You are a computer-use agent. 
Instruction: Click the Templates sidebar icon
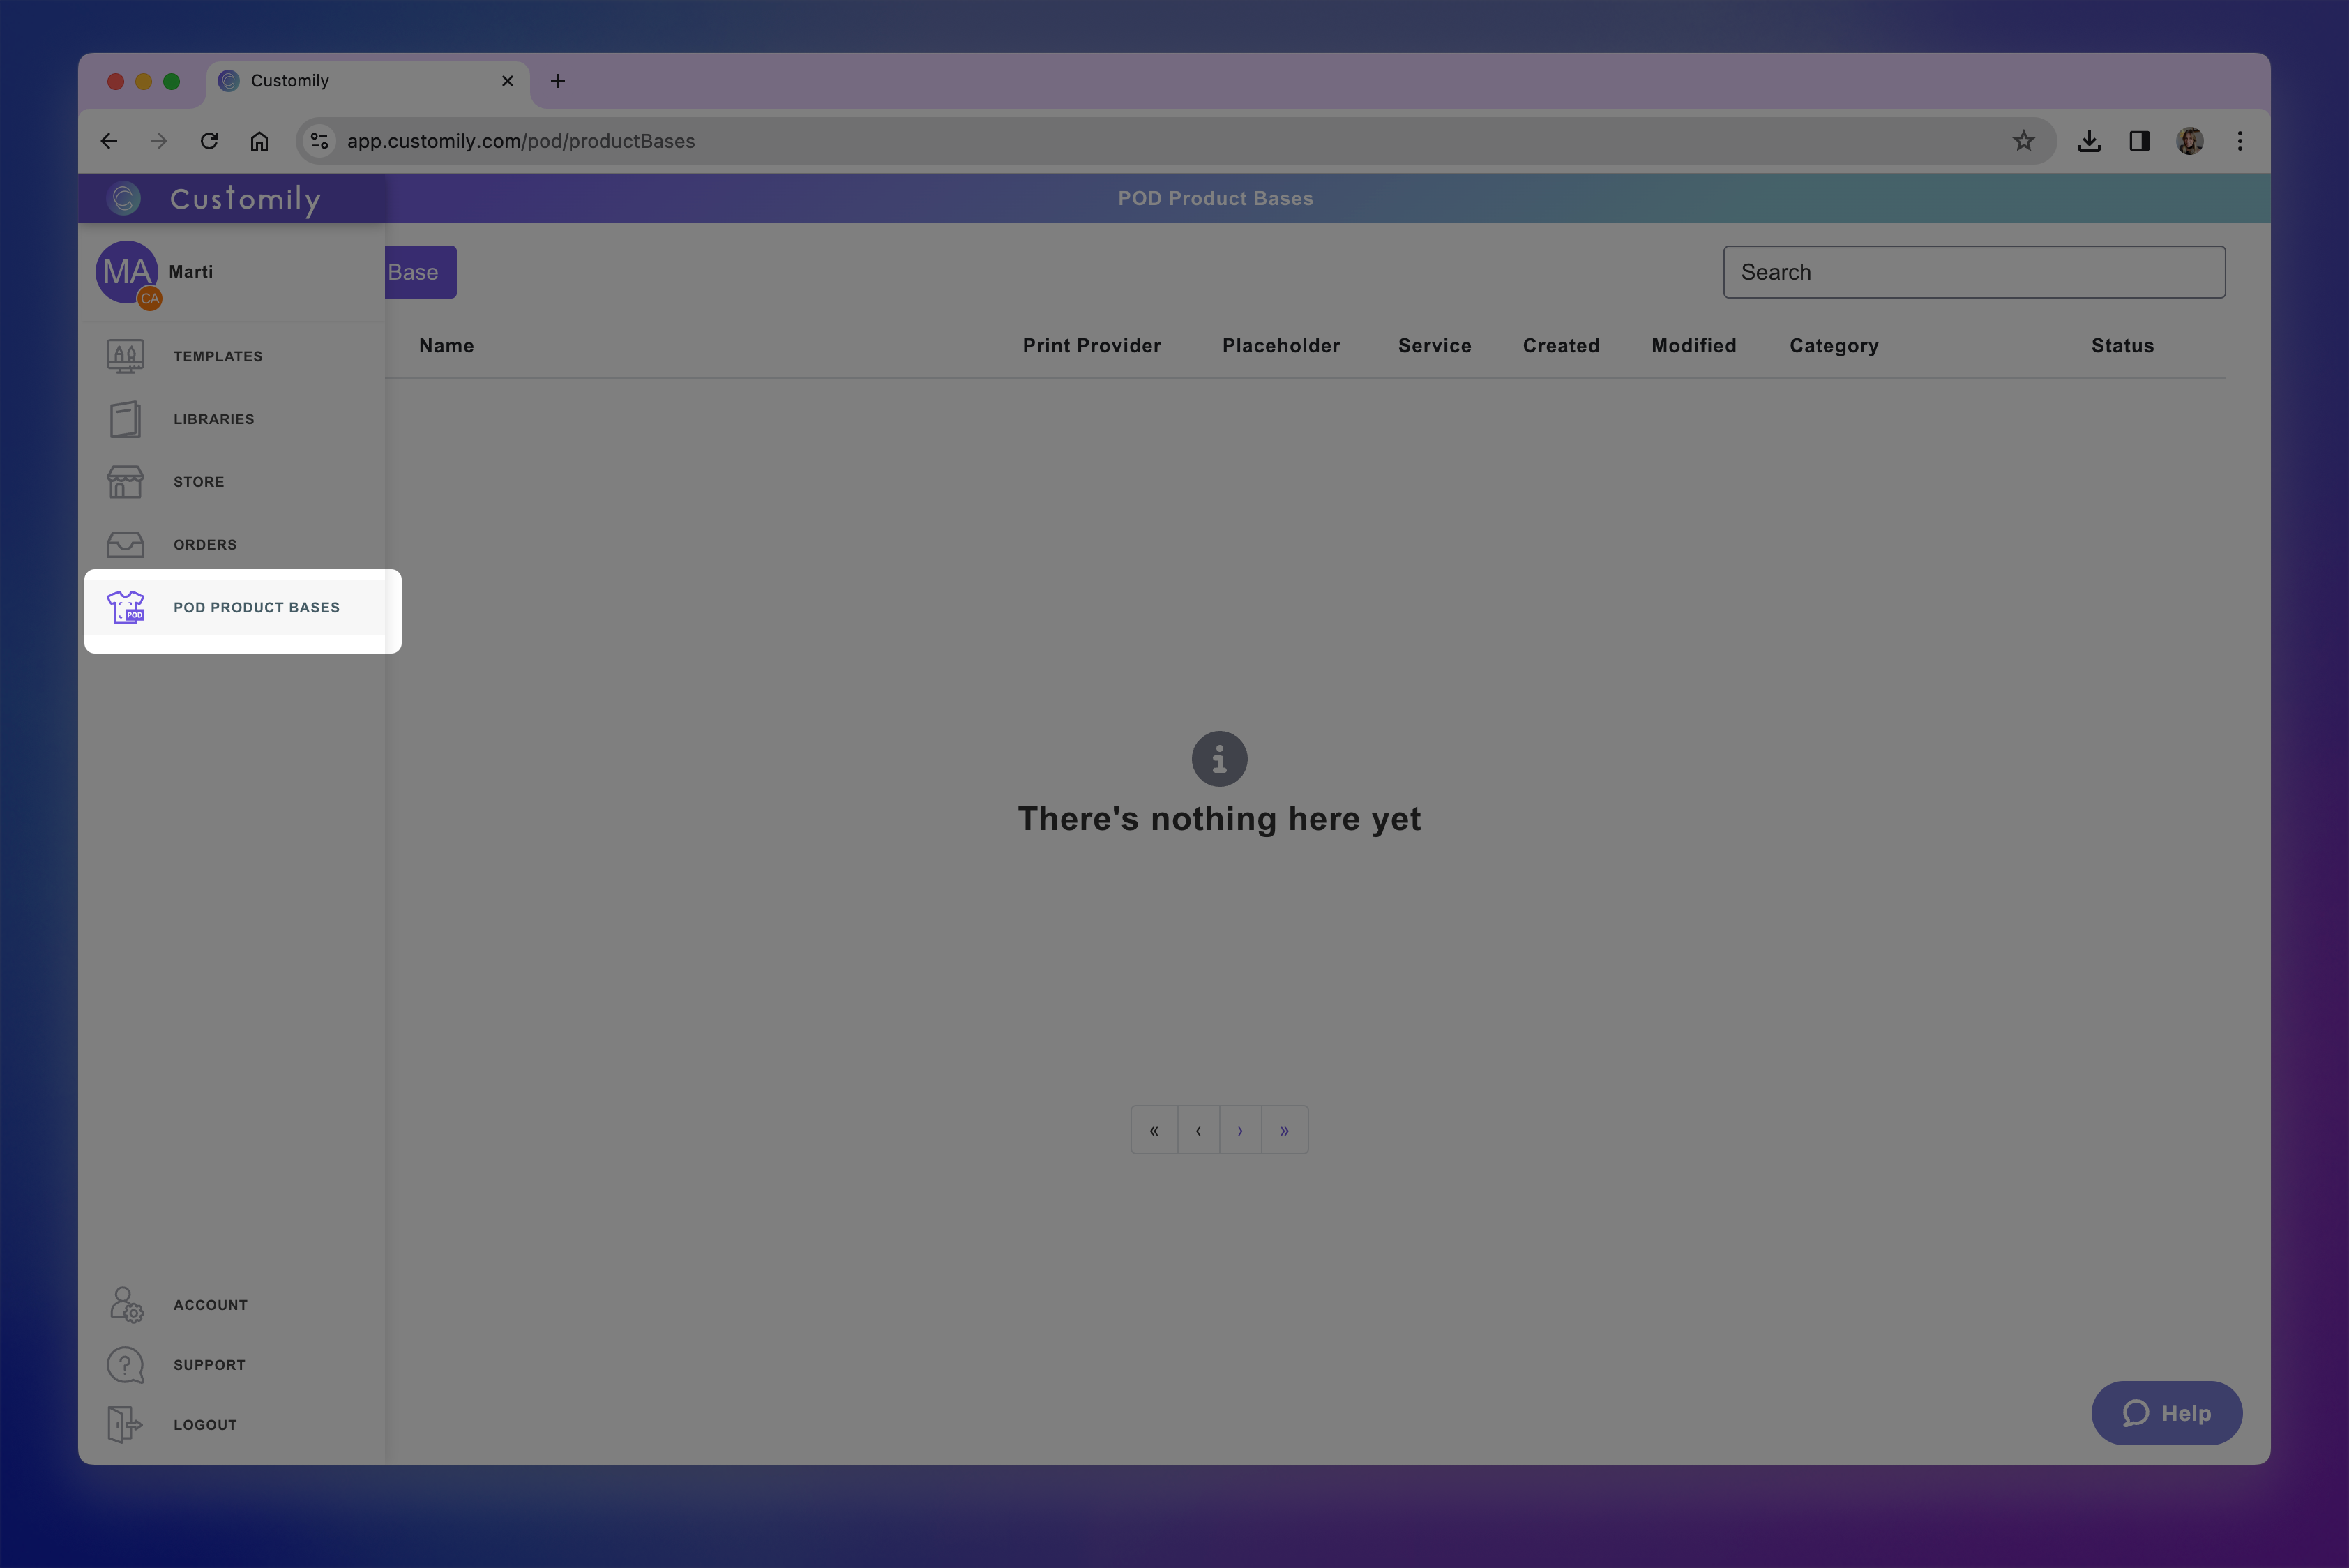(x=125, y=356)
